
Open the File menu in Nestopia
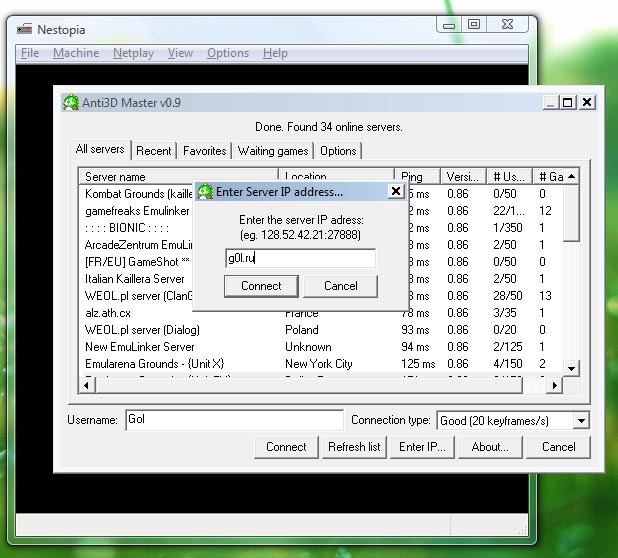[30, 53]
